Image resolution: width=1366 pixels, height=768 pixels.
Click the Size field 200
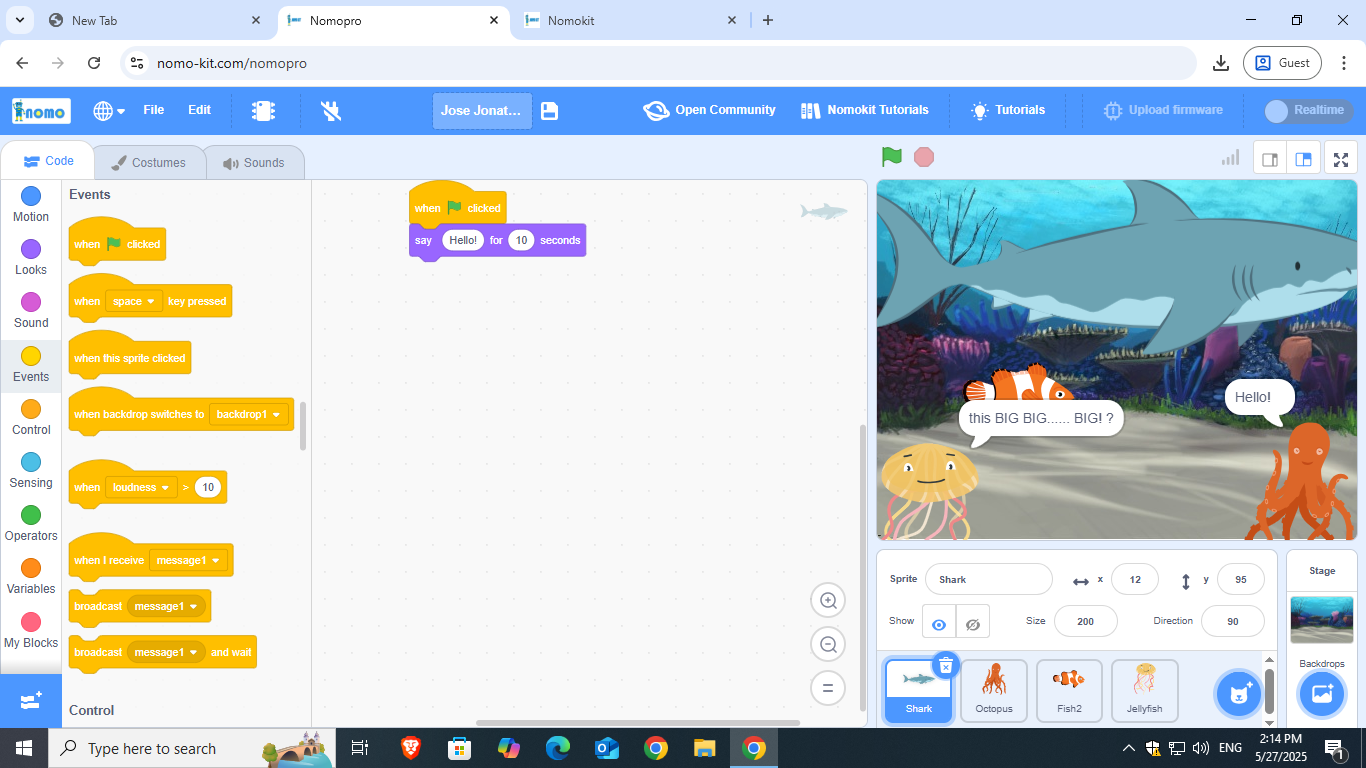[1085, 621]
